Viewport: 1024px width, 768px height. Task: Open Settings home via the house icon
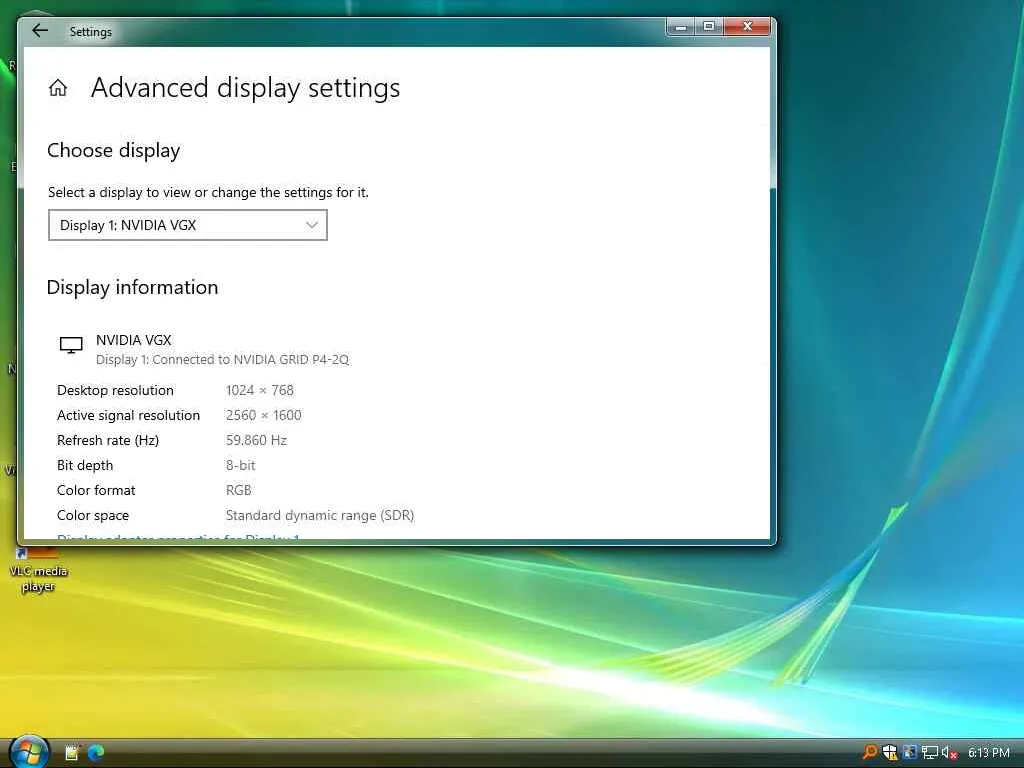pyautogui.click(x=58, y=88)
